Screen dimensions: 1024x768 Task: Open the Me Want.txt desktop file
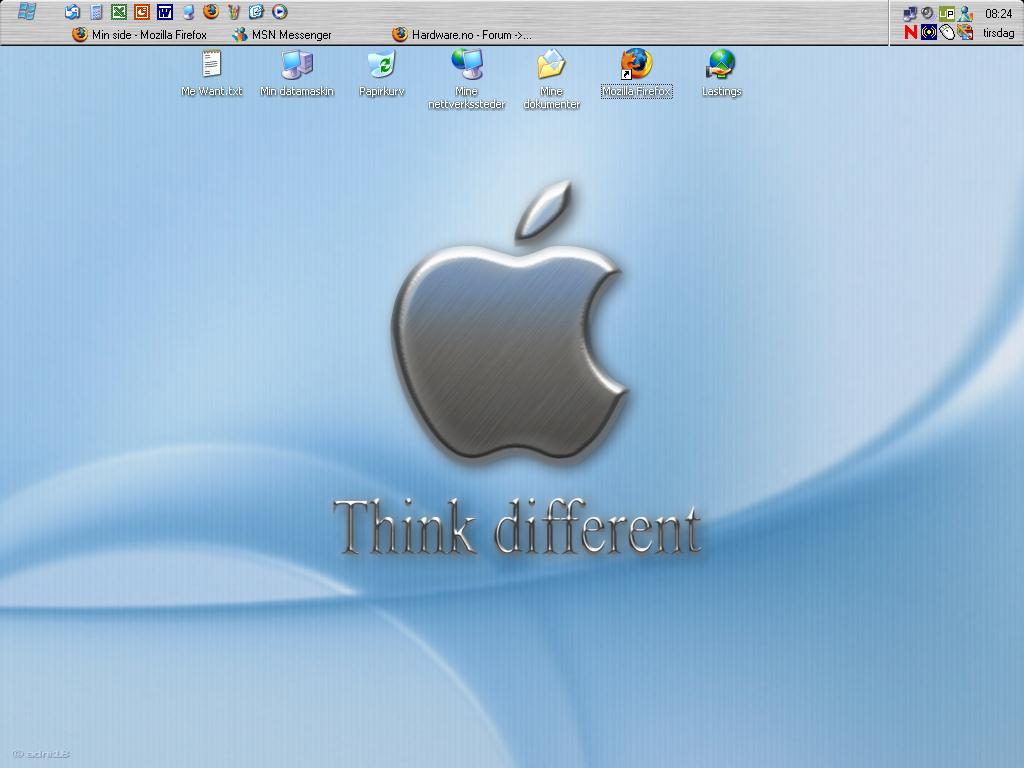(212, 74)
